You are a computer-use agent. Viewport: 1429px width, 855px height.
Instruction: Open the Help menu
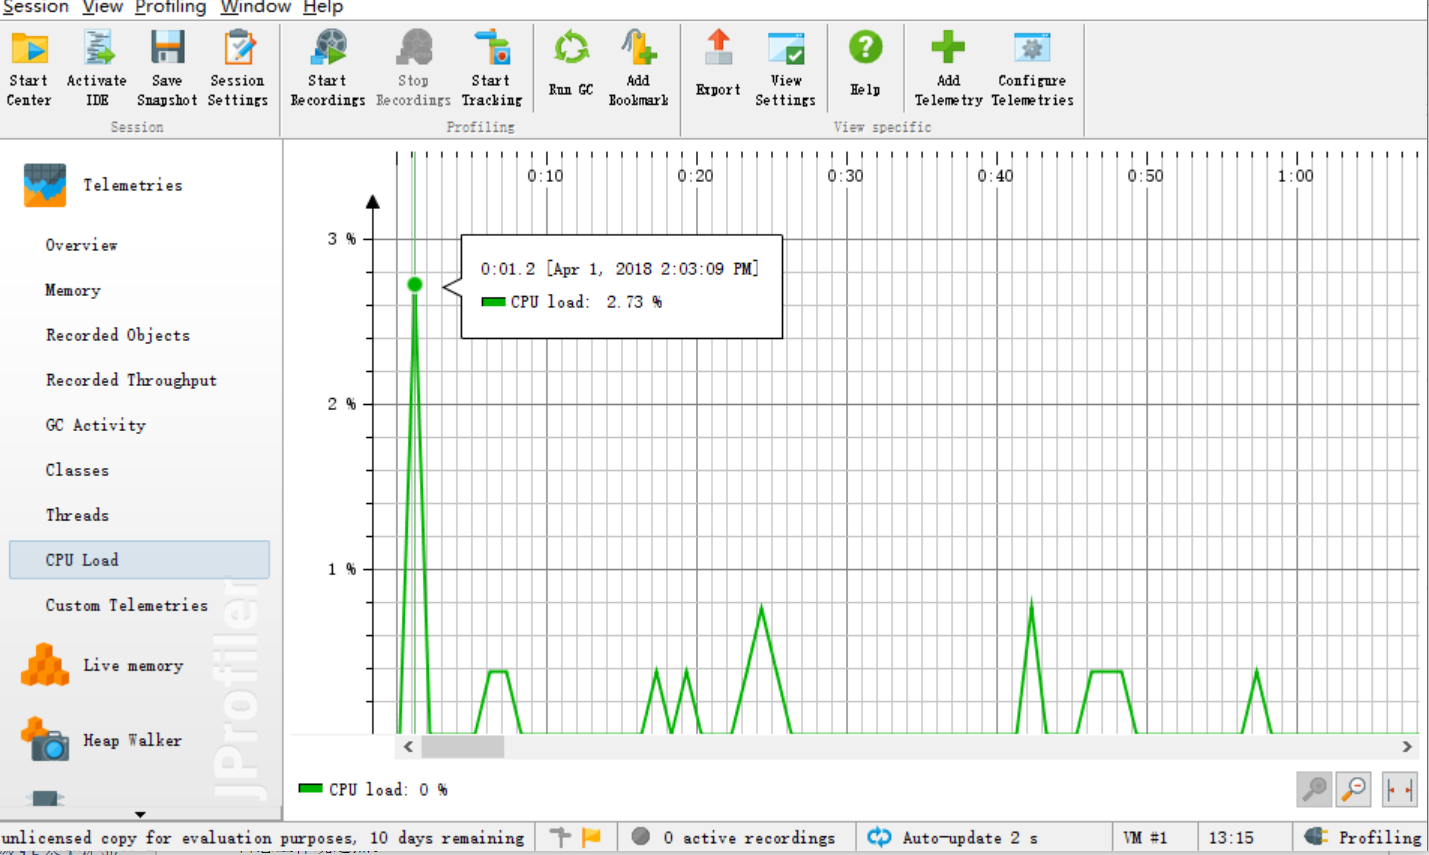click(323, 7)
